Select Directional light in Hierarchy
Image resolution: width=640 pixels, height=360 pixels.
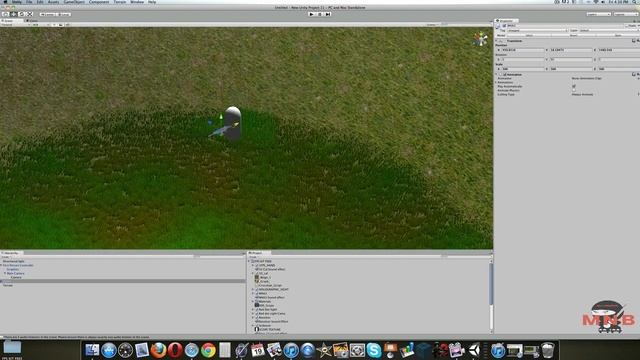(x=13, y=261)
